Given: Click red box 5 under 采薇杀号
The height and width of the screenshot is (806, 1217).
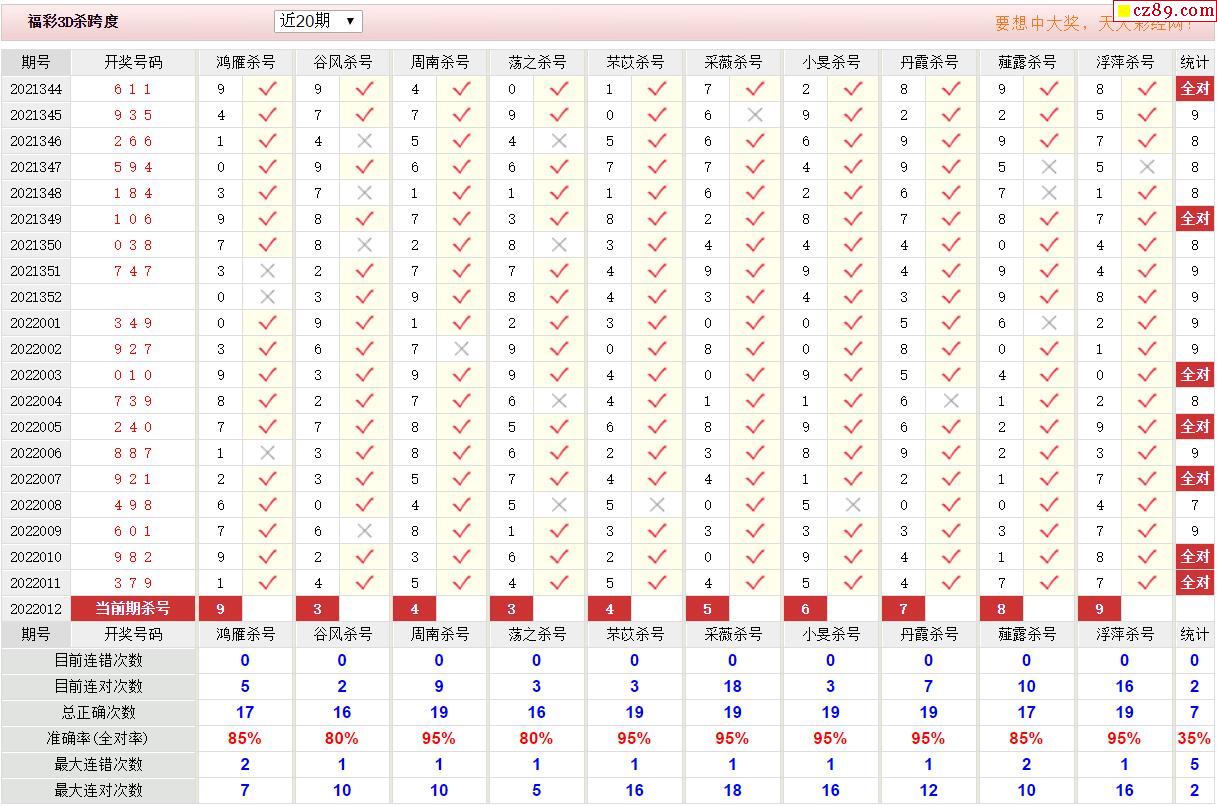Looking at the screenshot, I should 707,608.
